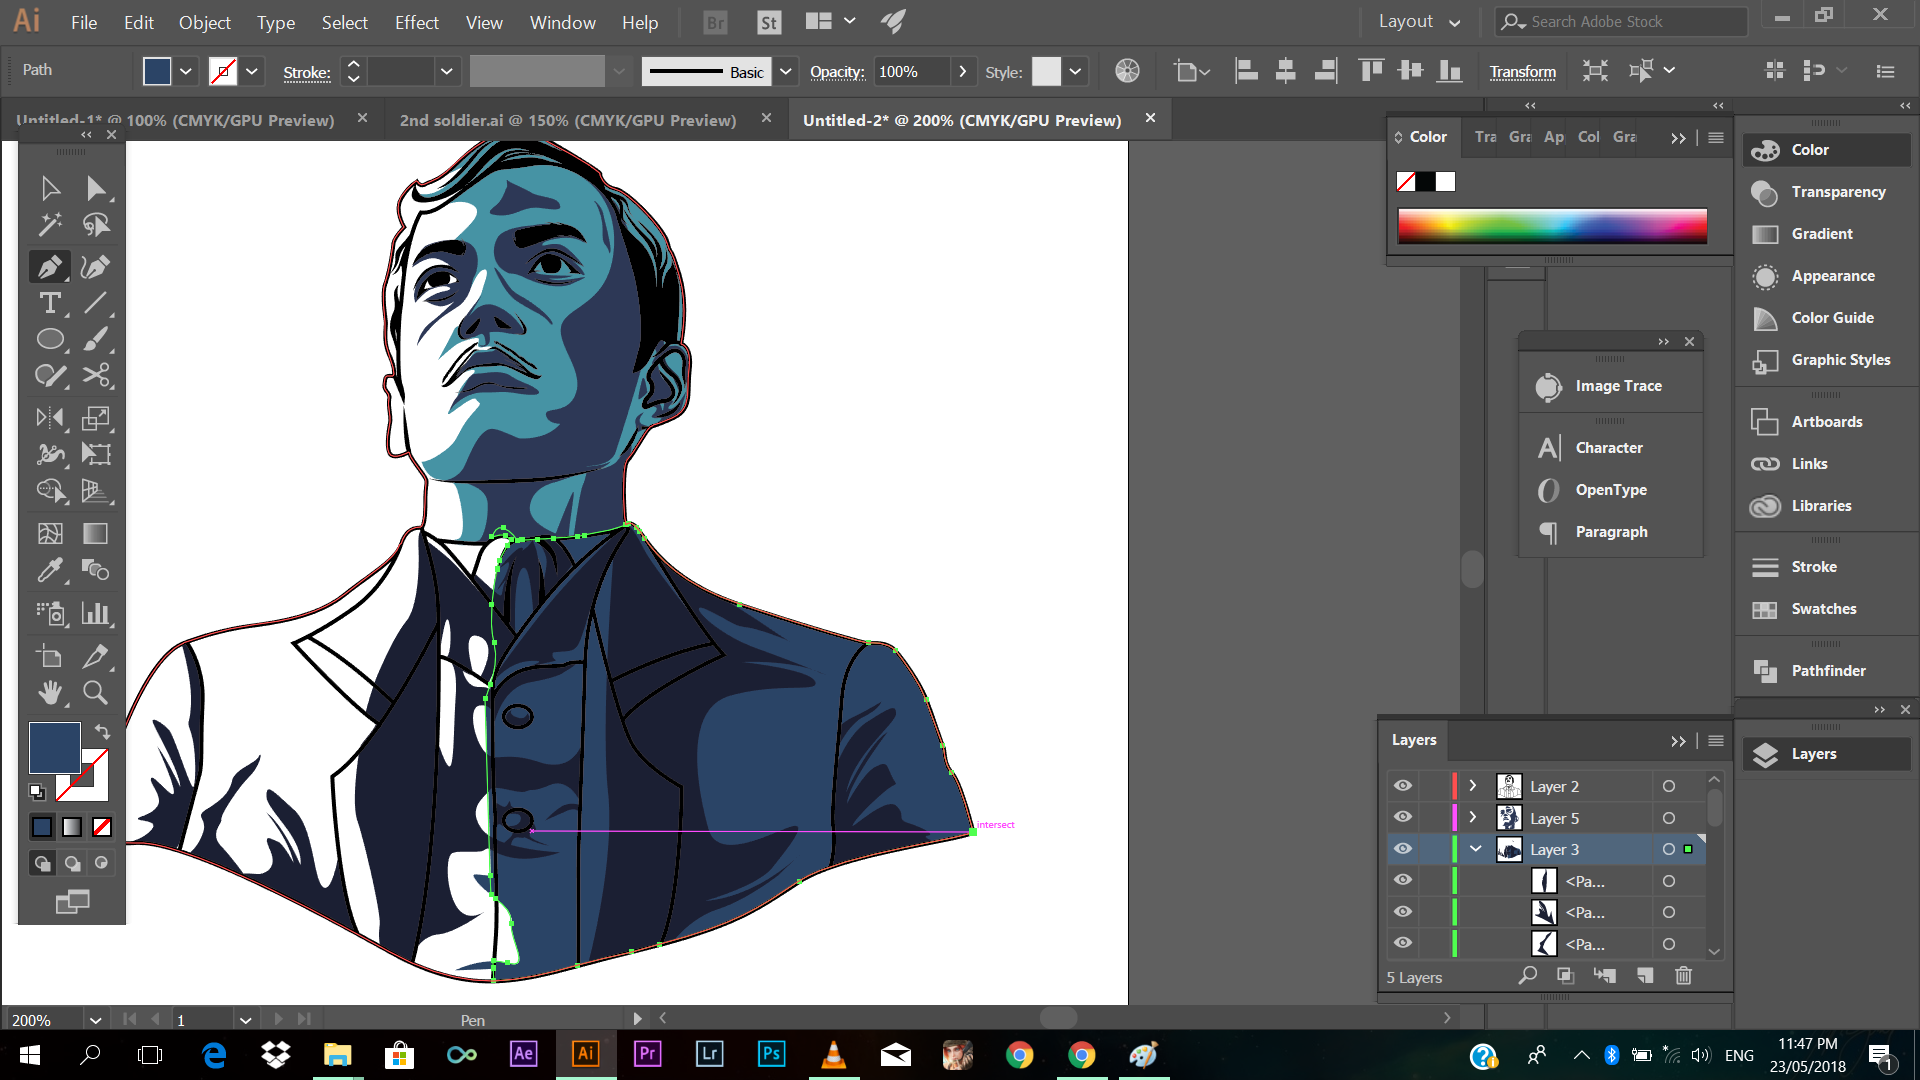Enable Draw Behind mode
This screenshot has width=1920, height=1080.
(x=72, y=863)
